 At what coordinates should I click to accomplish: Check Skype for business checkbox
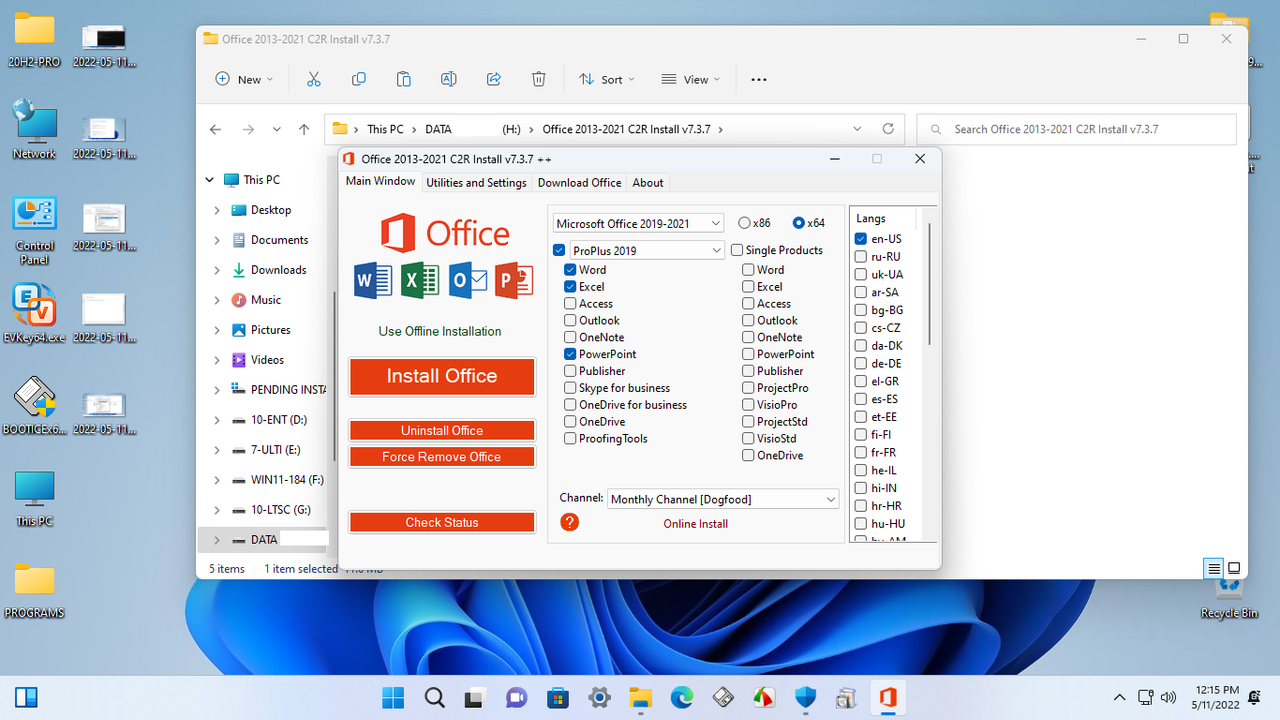click(x=570, y=388)
